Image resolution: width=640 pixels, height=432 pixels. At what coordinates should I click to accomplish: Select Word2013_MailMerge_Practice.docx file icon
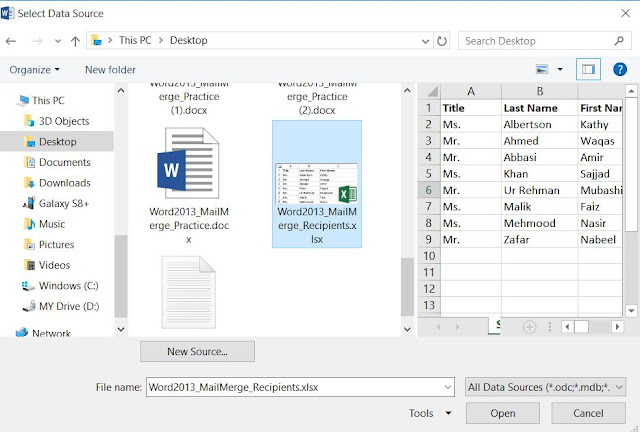click(x=189, y=163)
